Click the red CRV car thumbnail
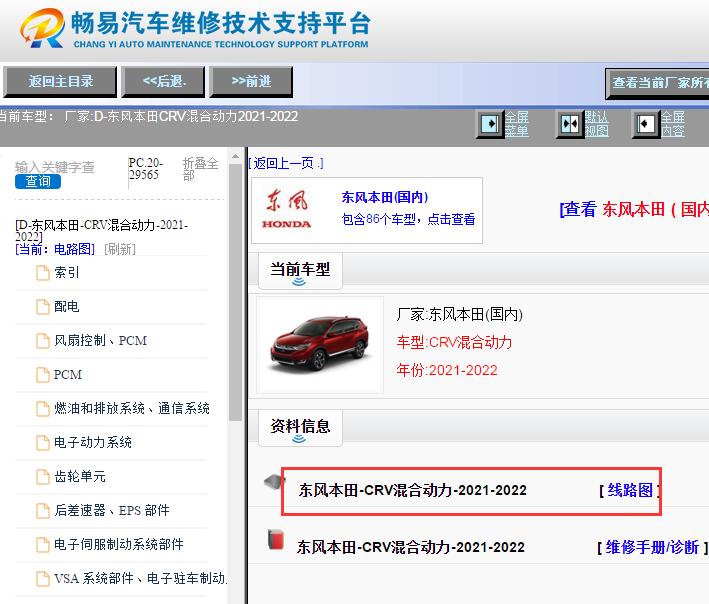The height and width of the screenshot is (604, 709). [x=320, y=344]
